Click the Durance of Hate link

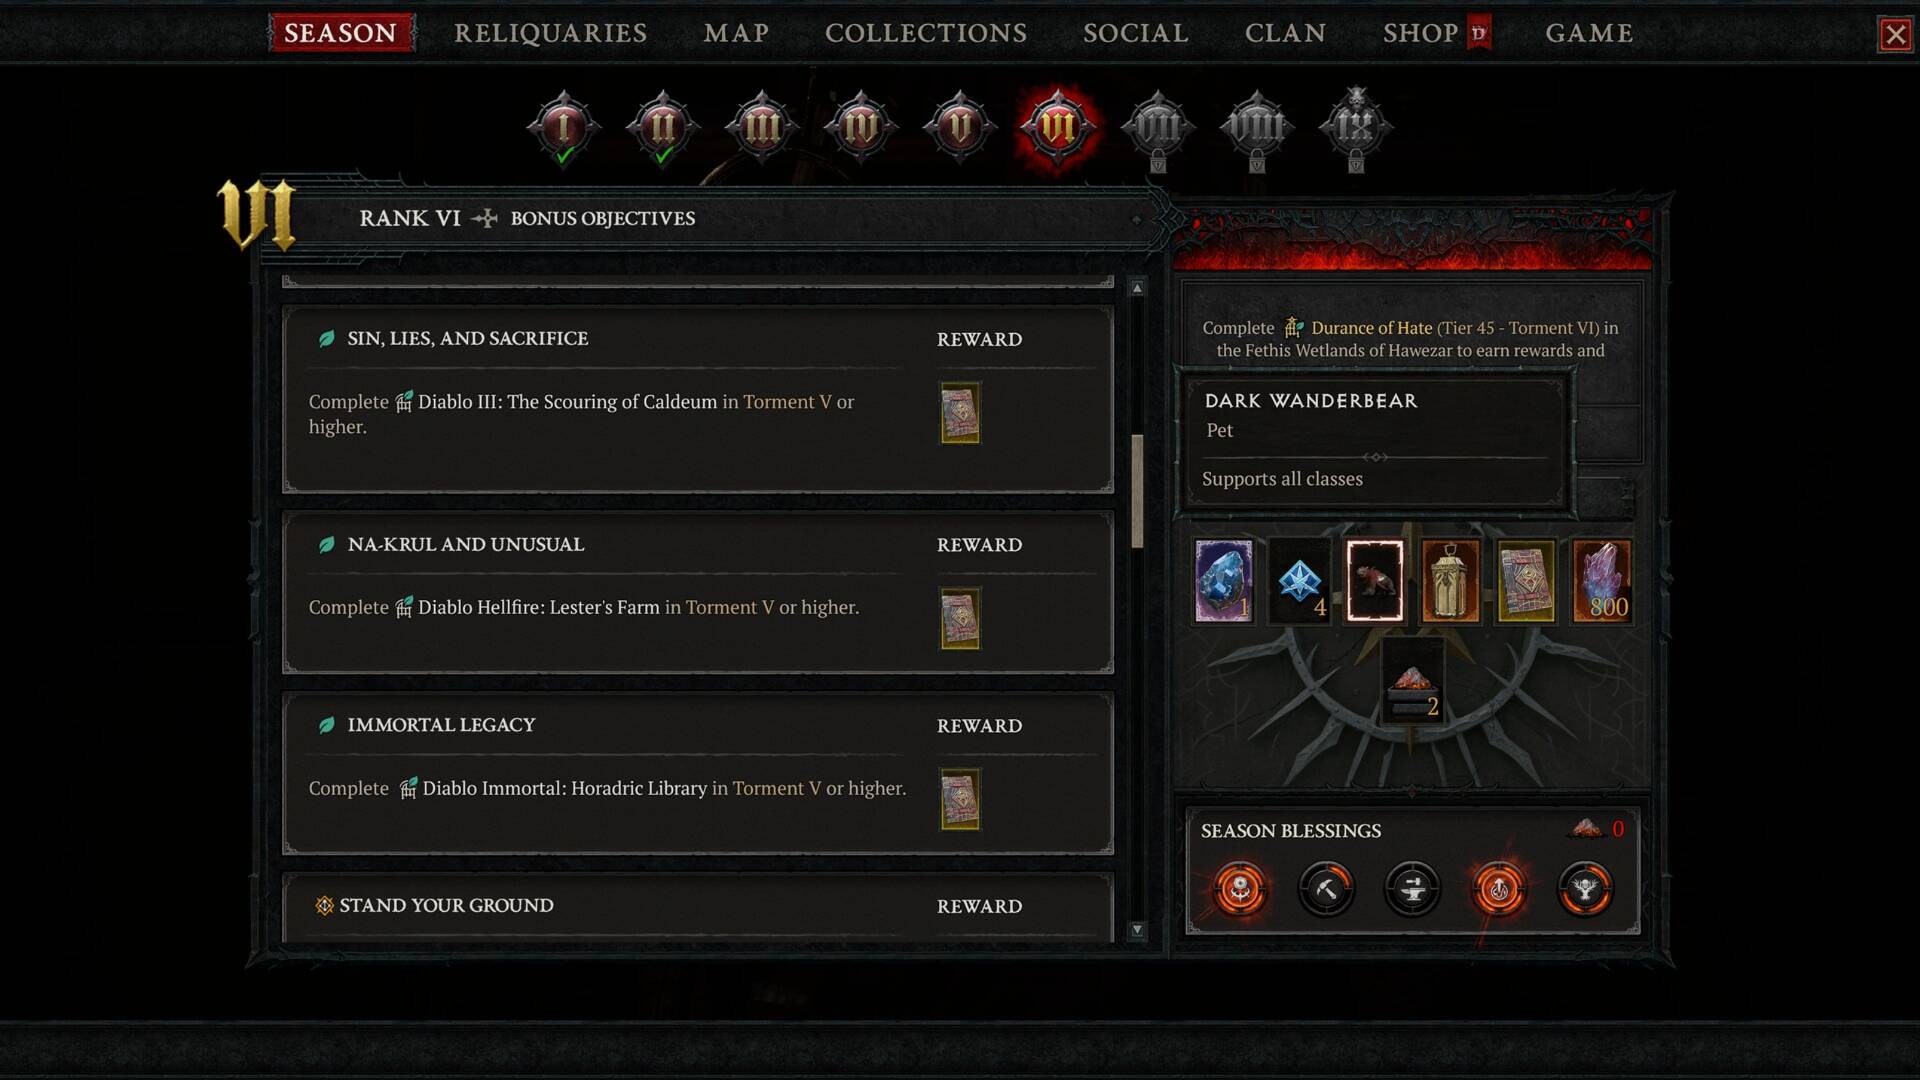1371,328
